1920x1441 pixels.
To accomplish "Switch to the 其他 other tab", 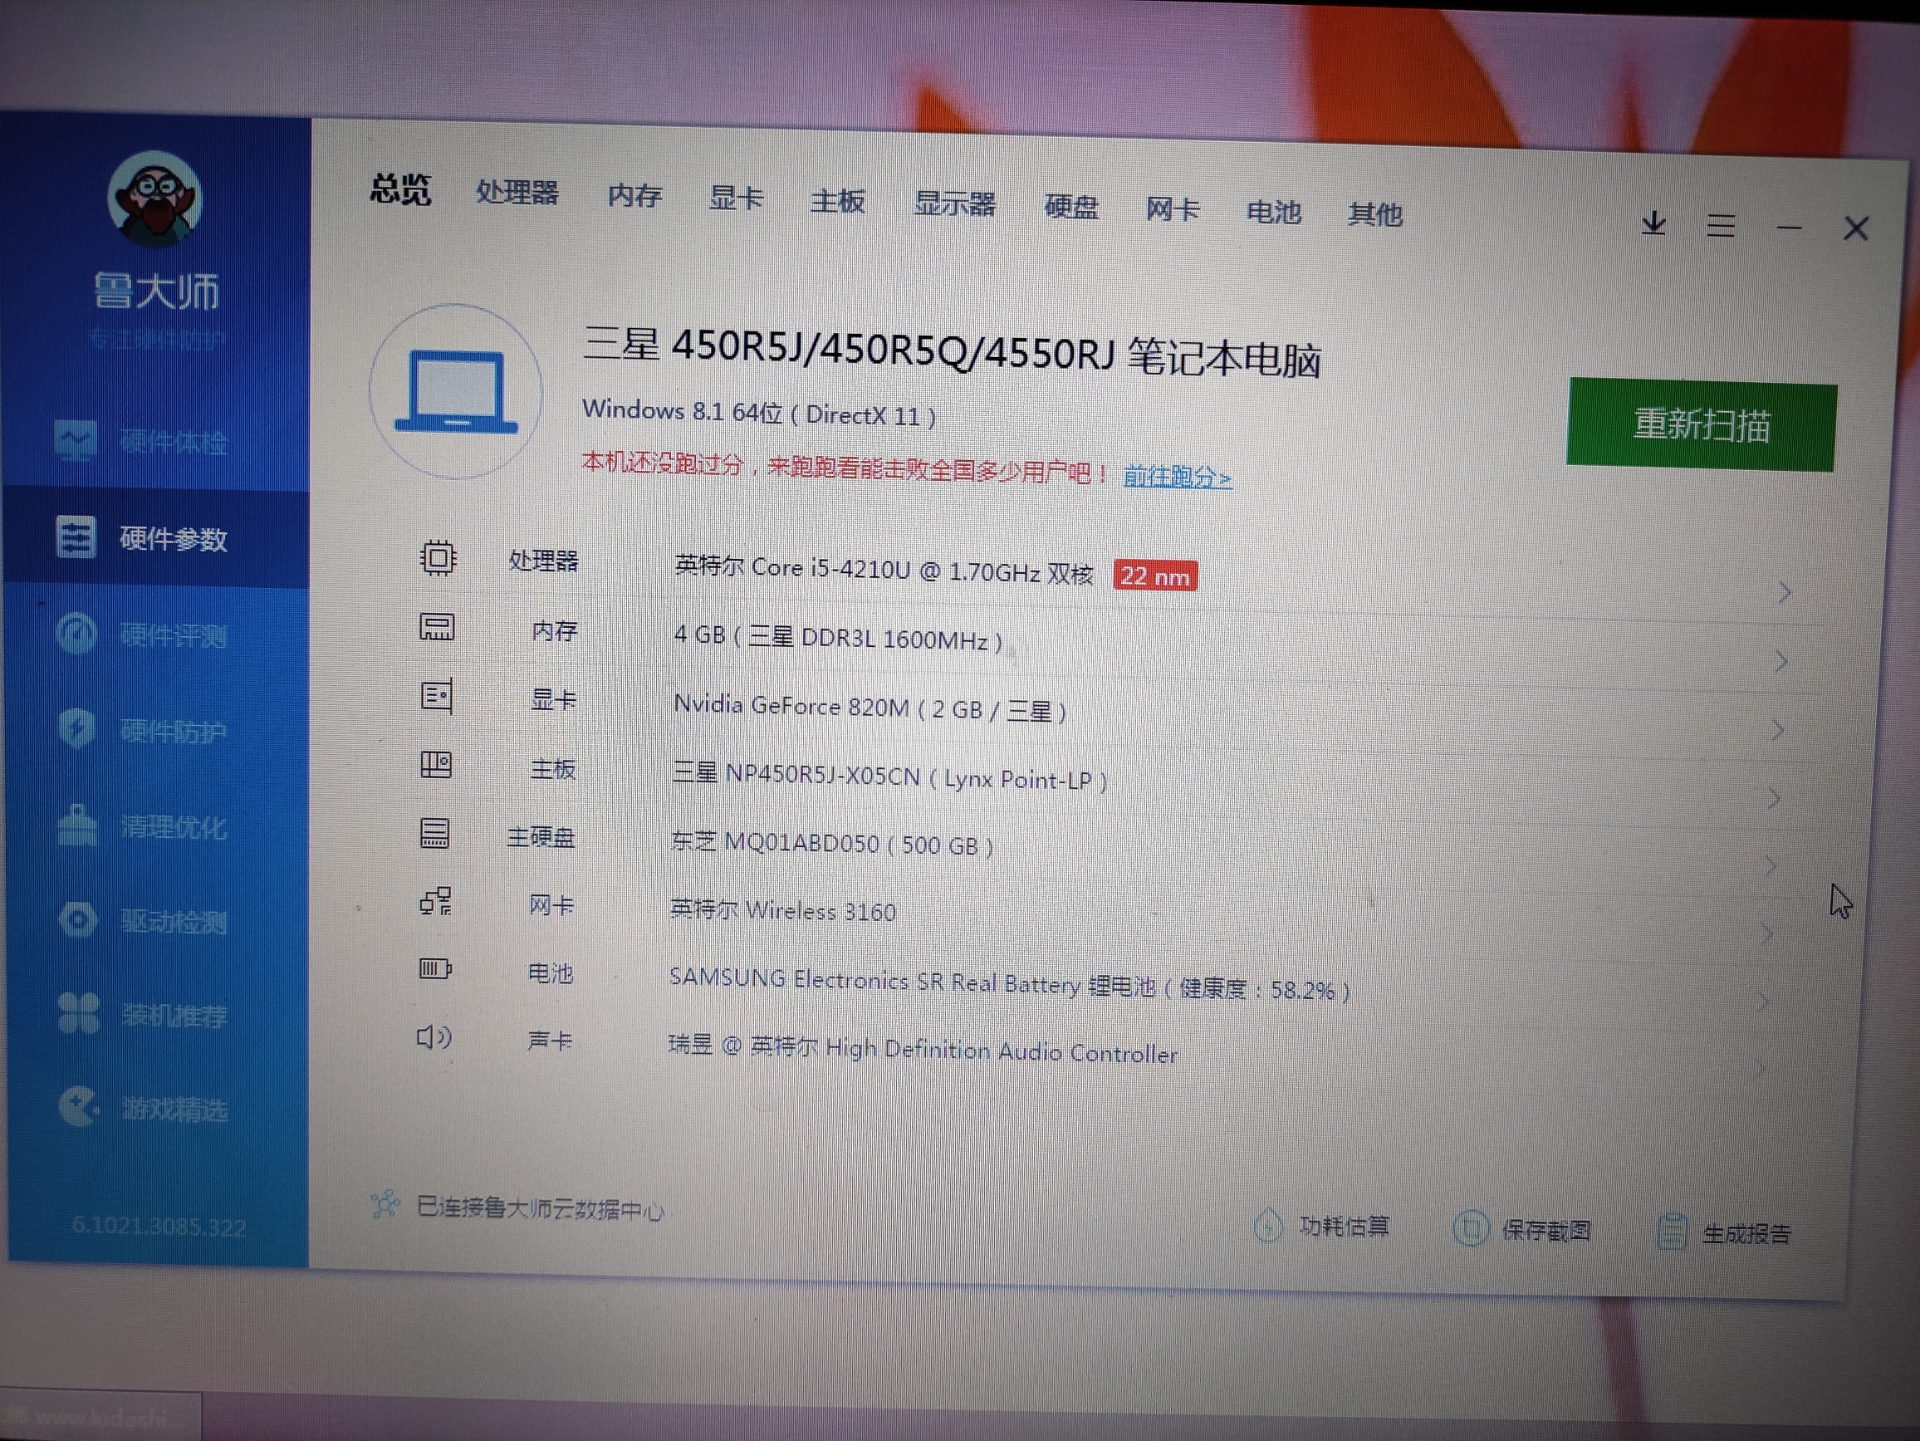I will click(1375, 214).
